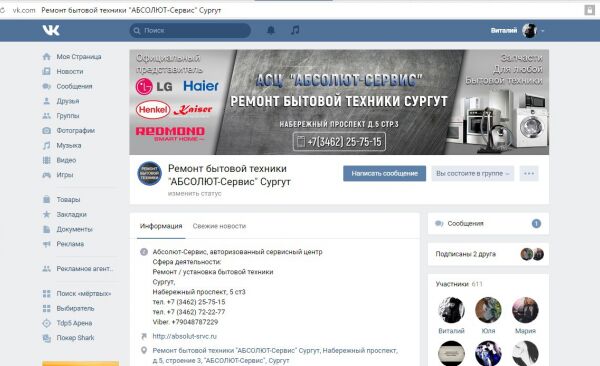This screenshot has height=366, width=600.
Task: Click изменить статус under the group name
Action: click(194, 194)
